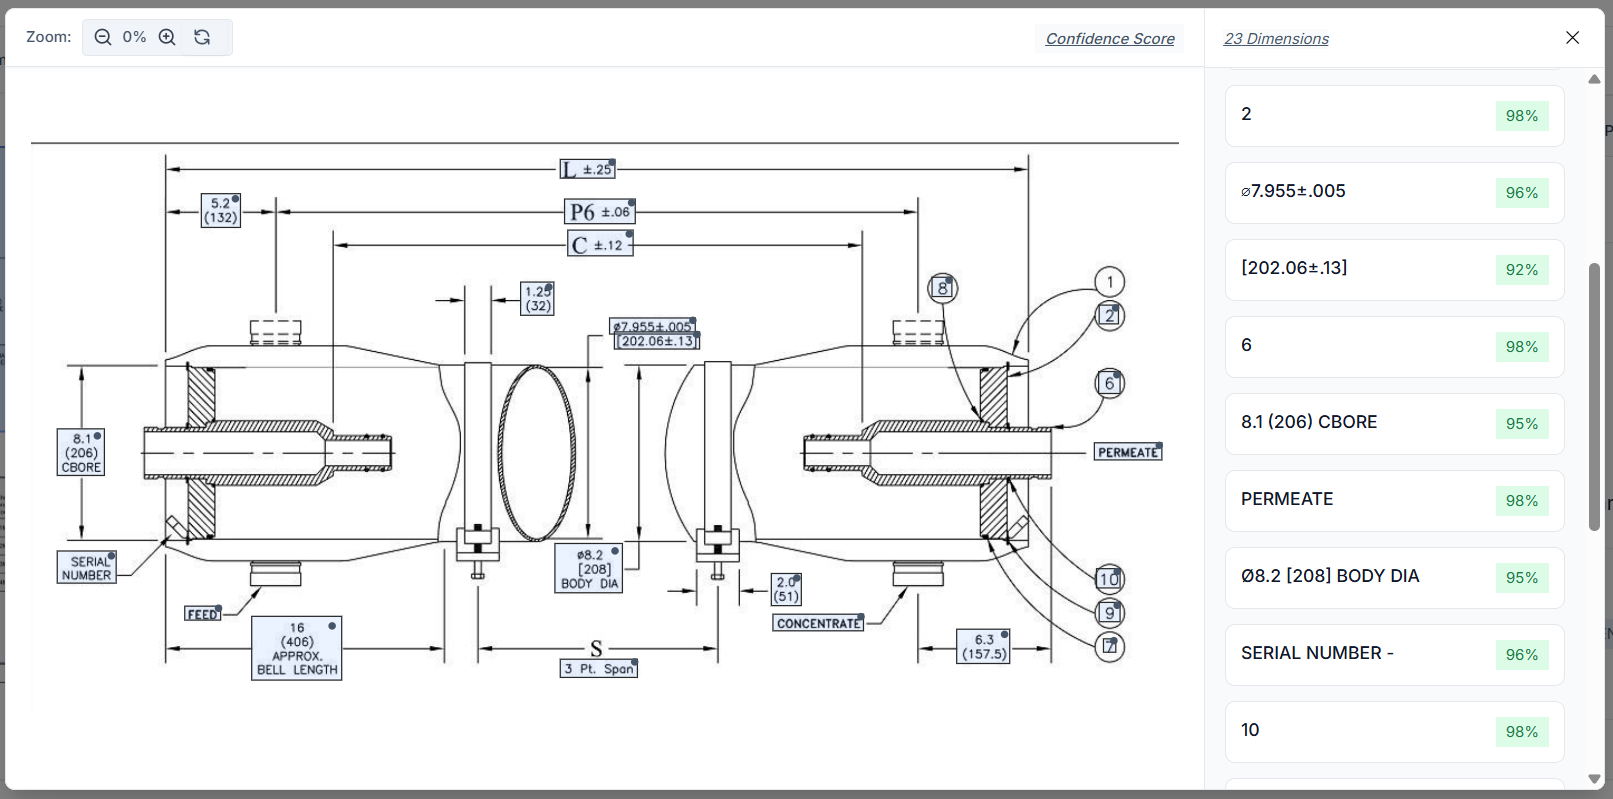Choose the [202.06±.13] card in the dimensions list
Screen dimensions: 1613x799
click(1394, 270)
